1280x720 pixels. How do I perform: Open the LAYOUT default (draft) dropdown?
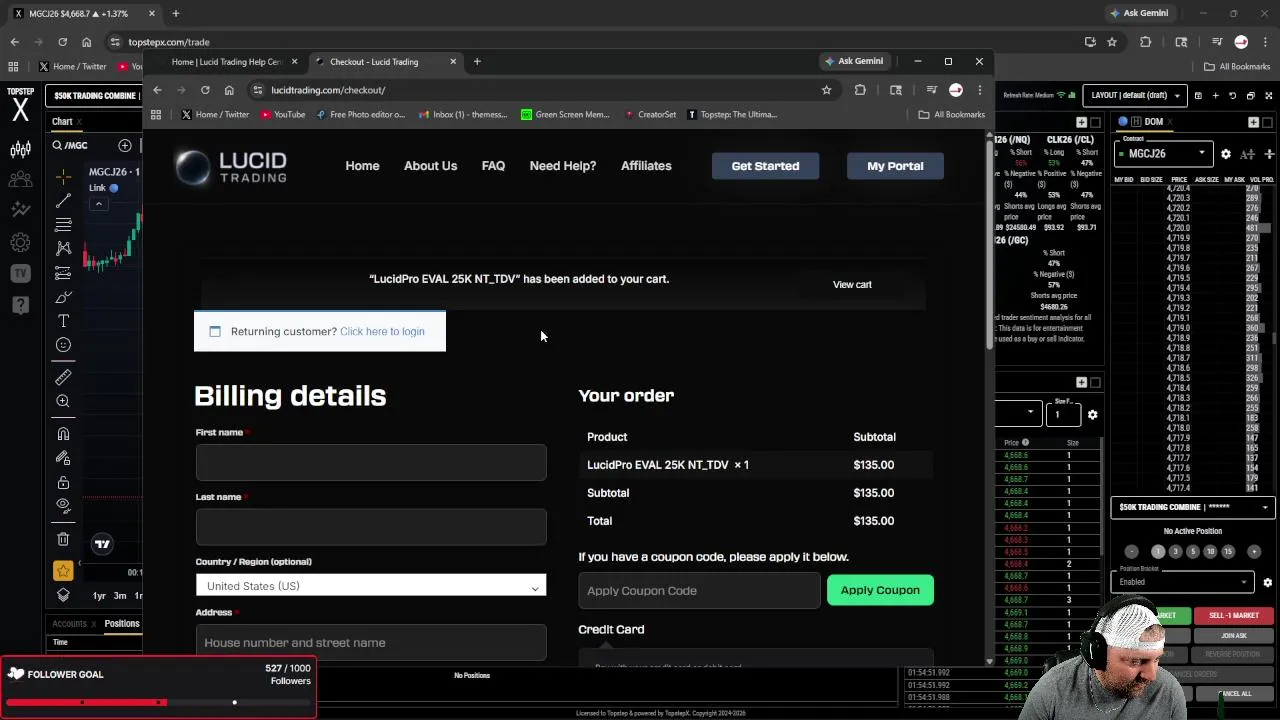coord(1135,96)
